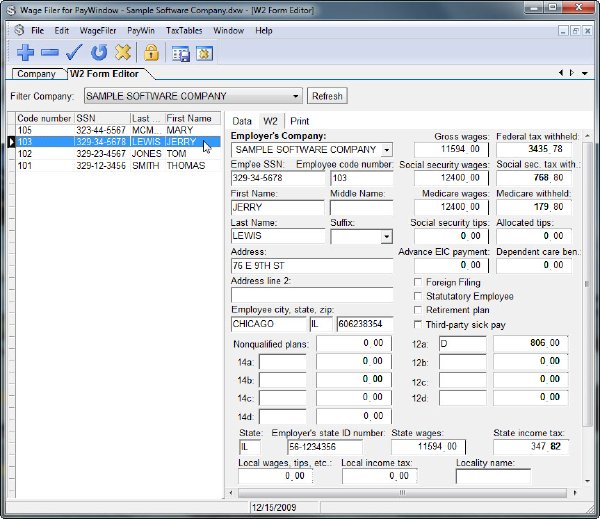Click the right tab scroll arrow
The width and height of the screenshot is (600, 519).
click(572, 73)
